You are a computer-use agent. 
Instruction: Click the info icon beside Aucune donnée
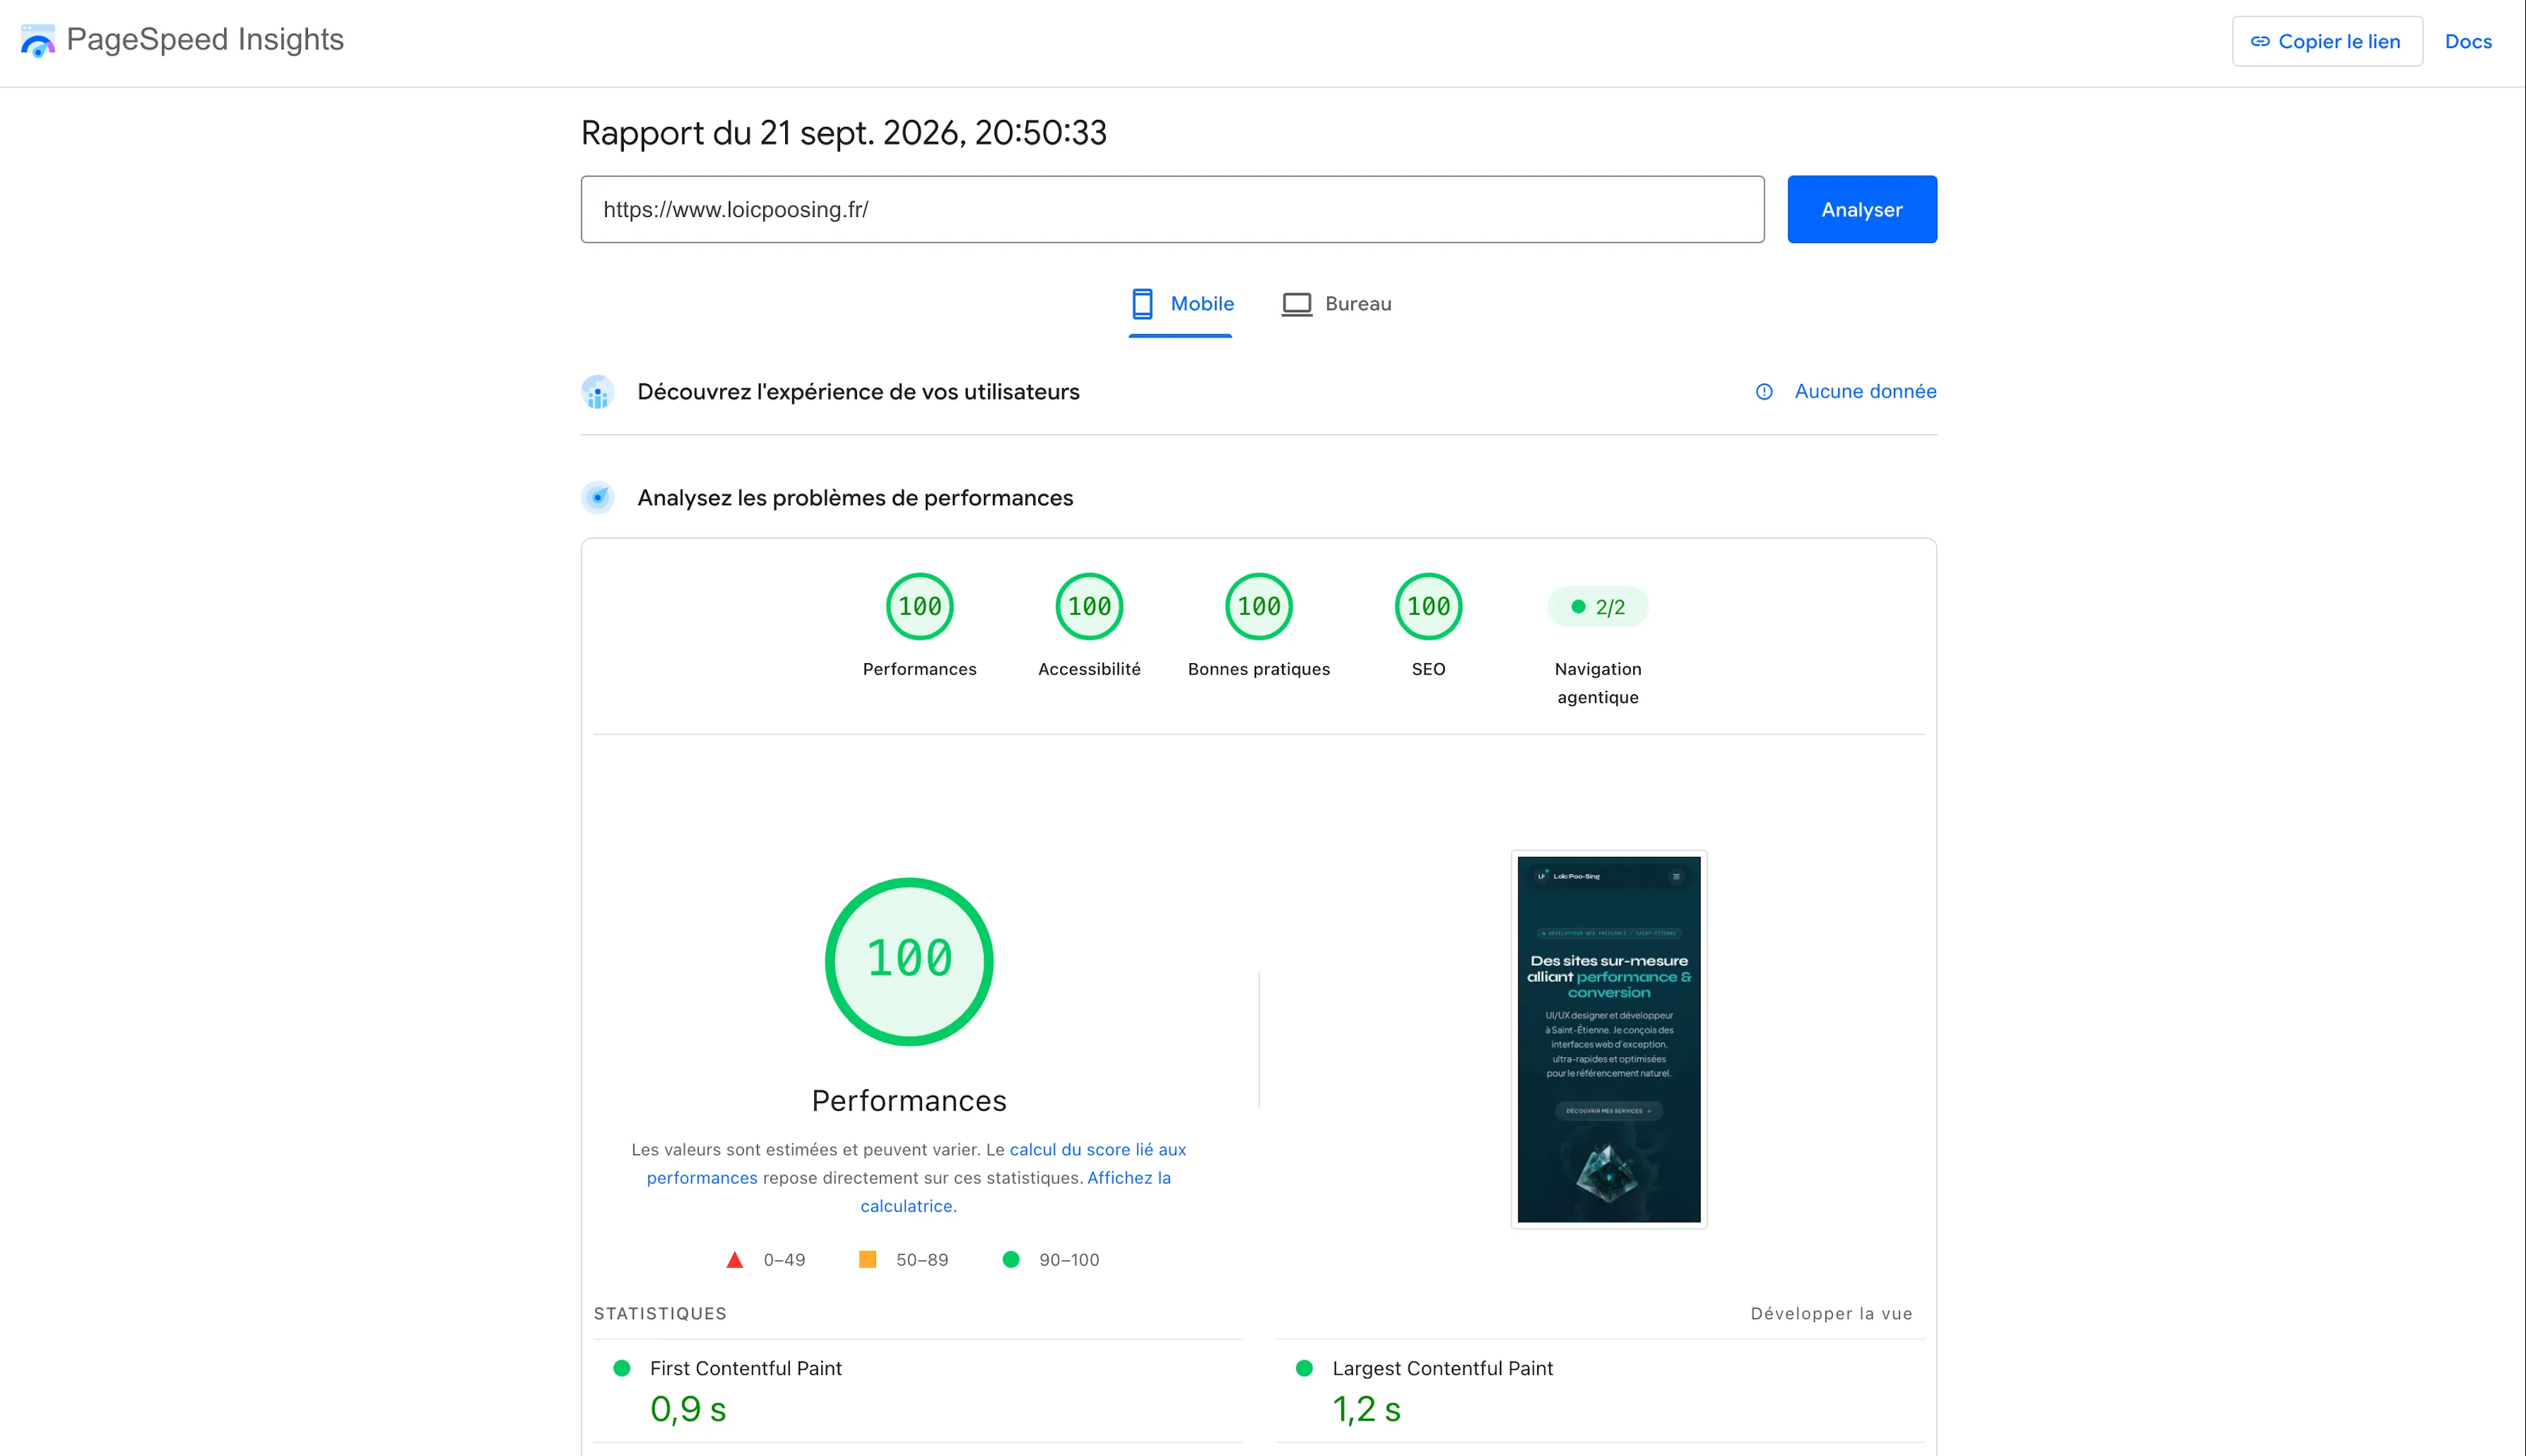(x=1764, y=392)
